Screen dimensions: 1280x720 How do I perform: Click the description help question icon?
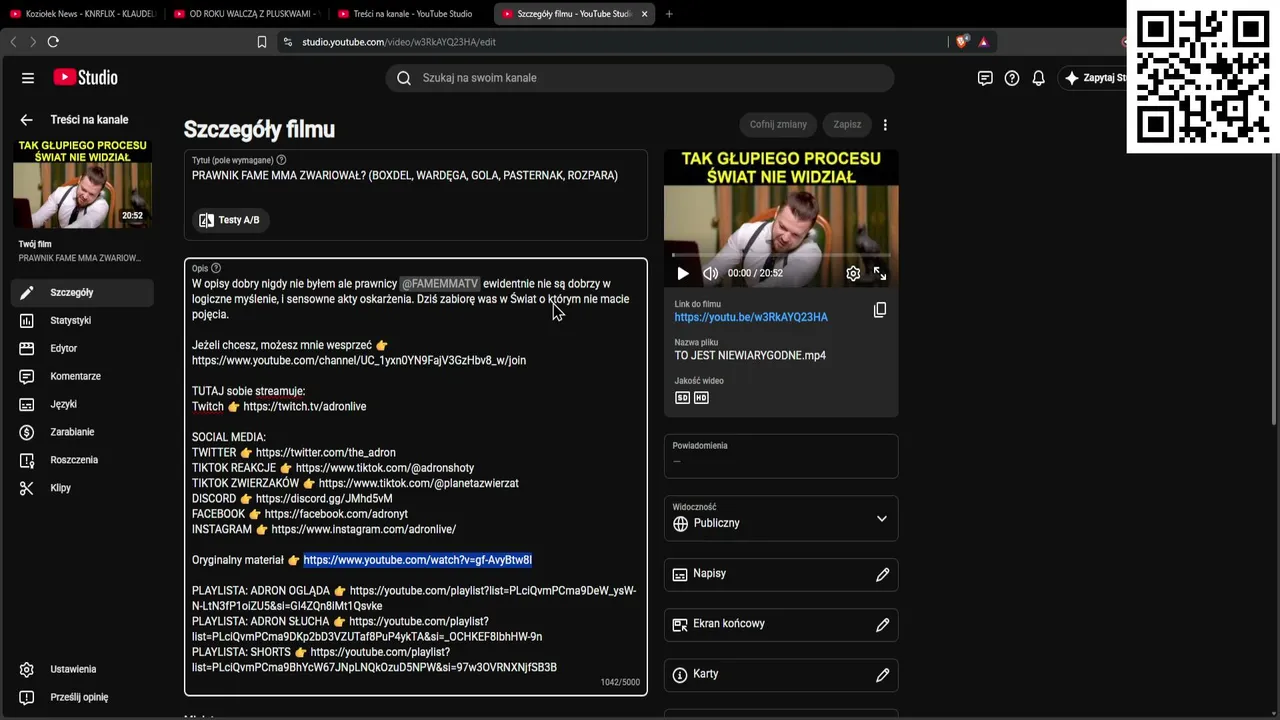click(216, 268)
